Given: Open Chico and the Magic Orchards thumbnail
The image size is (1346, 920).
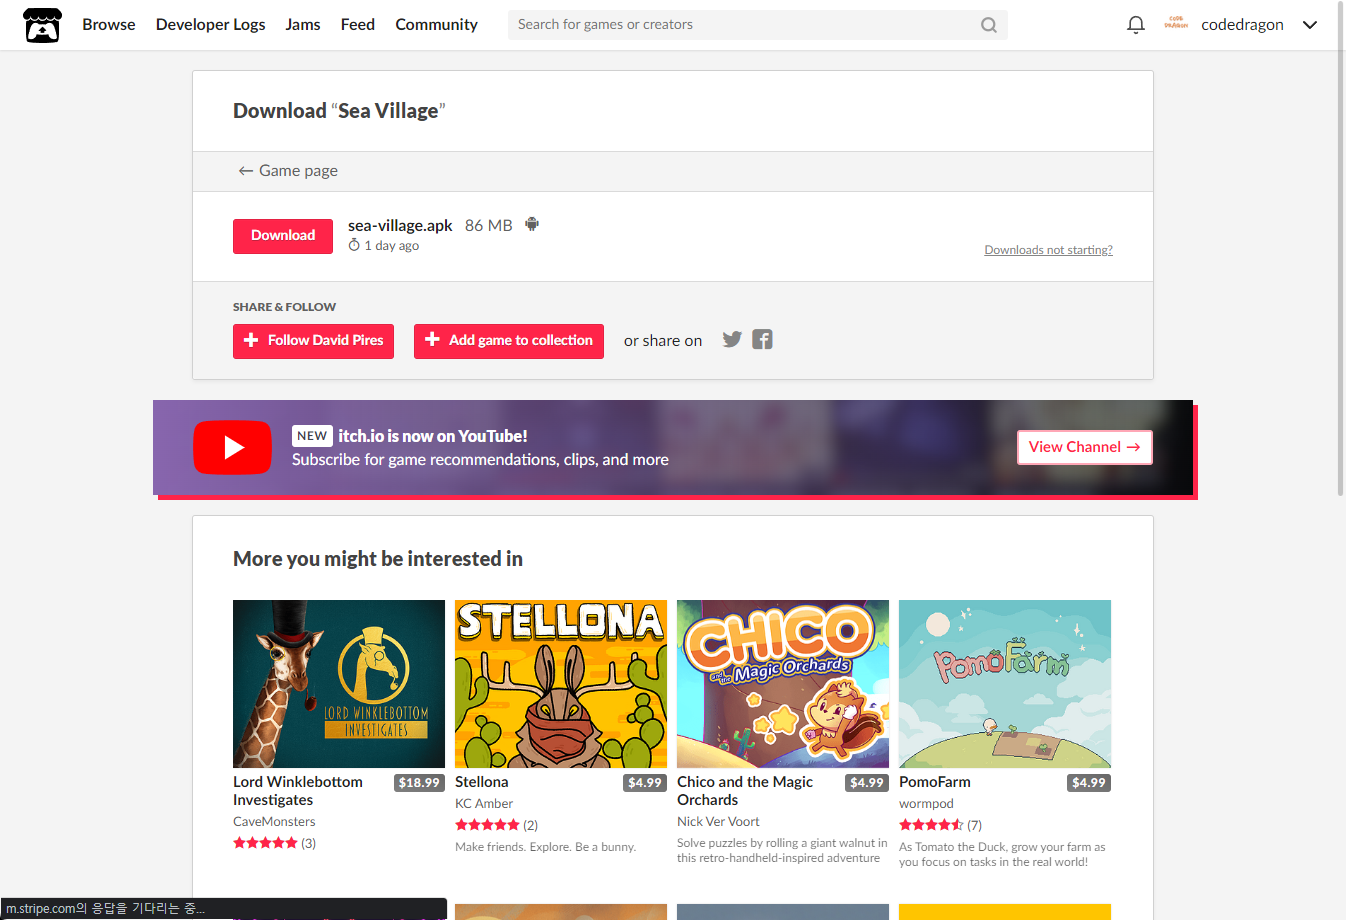Looking at the screenshot, I should click(783, 684).
